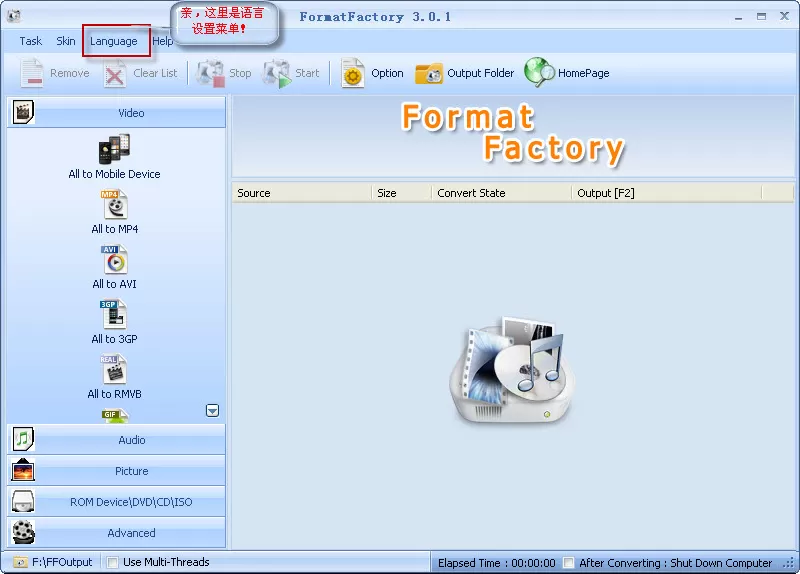This screenshot has width=800, height=574.
Task: Click the Elapsed Time status text
Action: click(x=496, y=563)
